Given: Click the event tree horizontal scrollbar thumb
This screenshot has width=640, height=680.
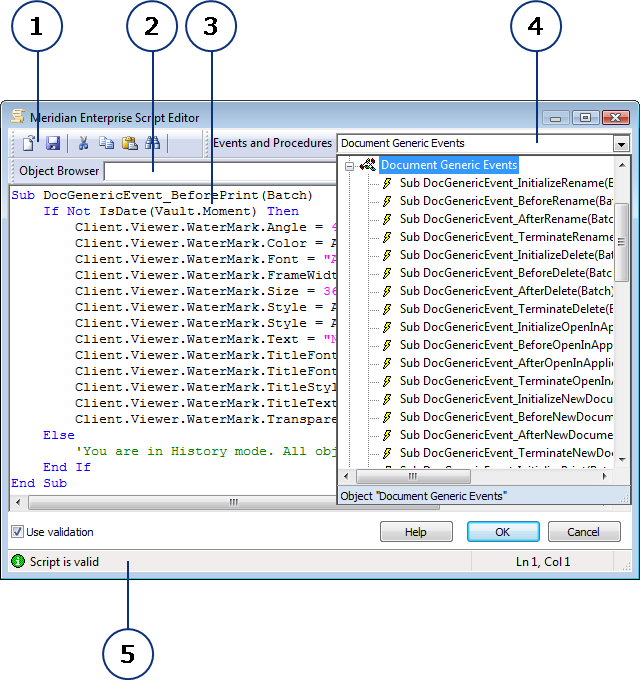Looking at the screenshot, I should 413,477.
